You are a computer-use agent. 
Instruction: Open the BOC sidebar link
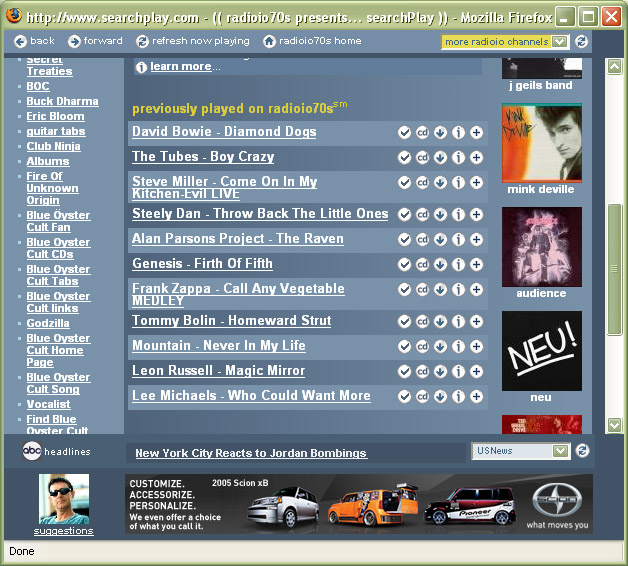click(38, 86)
